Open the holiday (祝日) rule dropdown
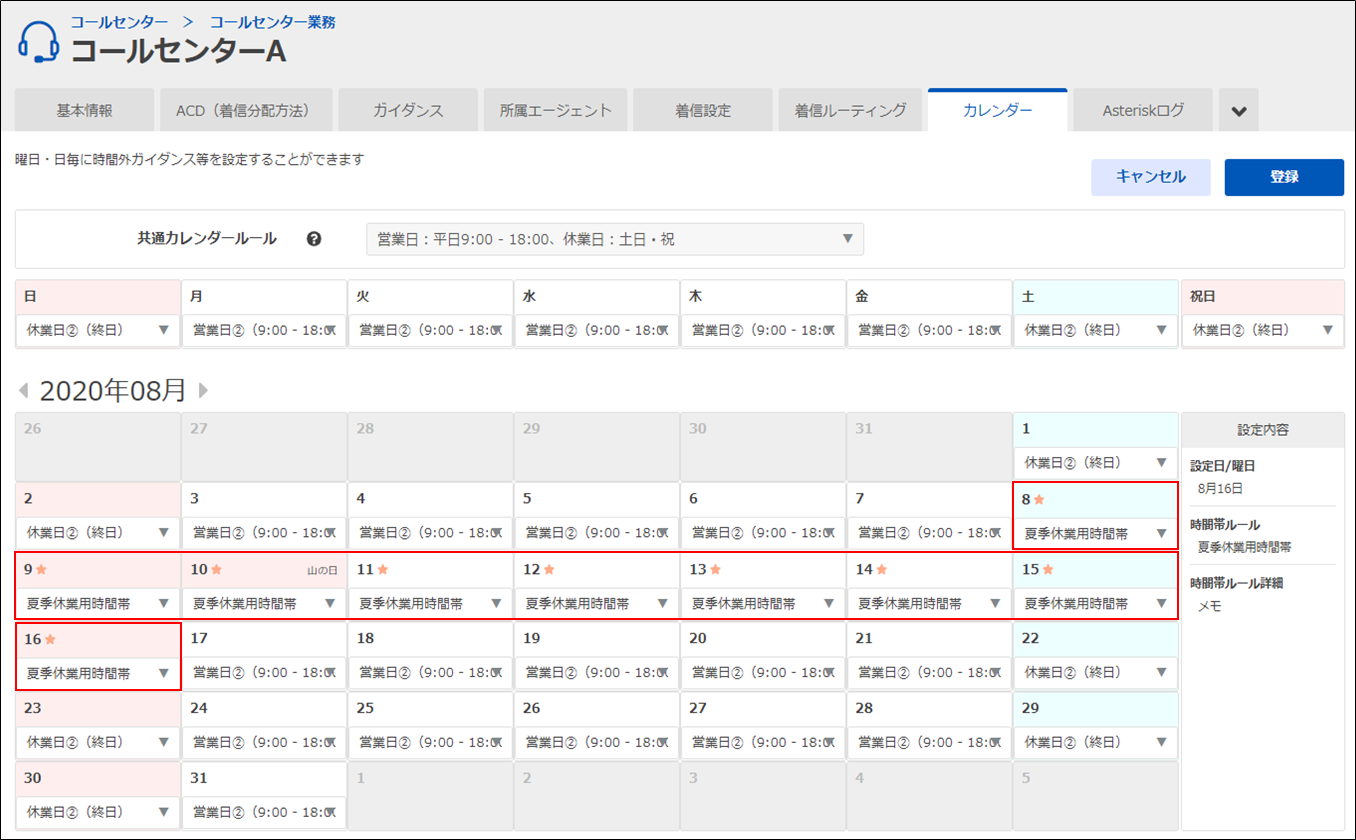 point(1262,330)
